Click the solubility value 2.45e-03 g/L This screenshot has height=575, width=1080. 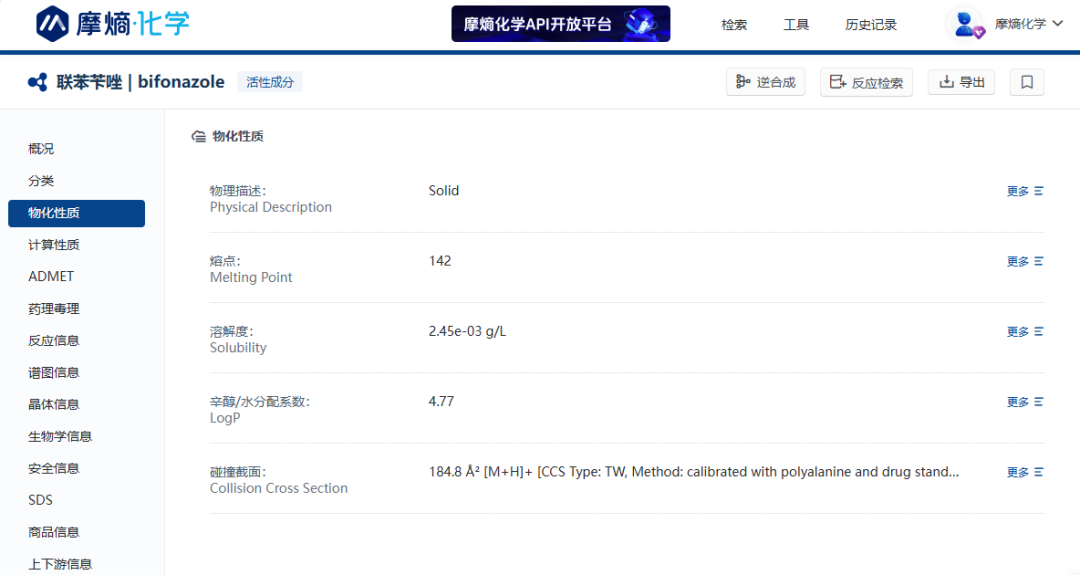click(x=467, y=331)
